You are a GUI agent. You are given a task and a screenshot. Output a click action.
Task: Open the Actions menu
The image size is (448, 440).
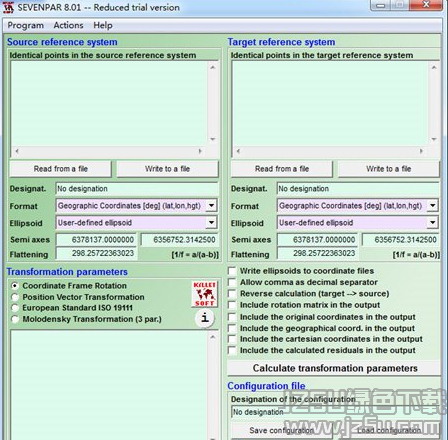pos(68,25)
